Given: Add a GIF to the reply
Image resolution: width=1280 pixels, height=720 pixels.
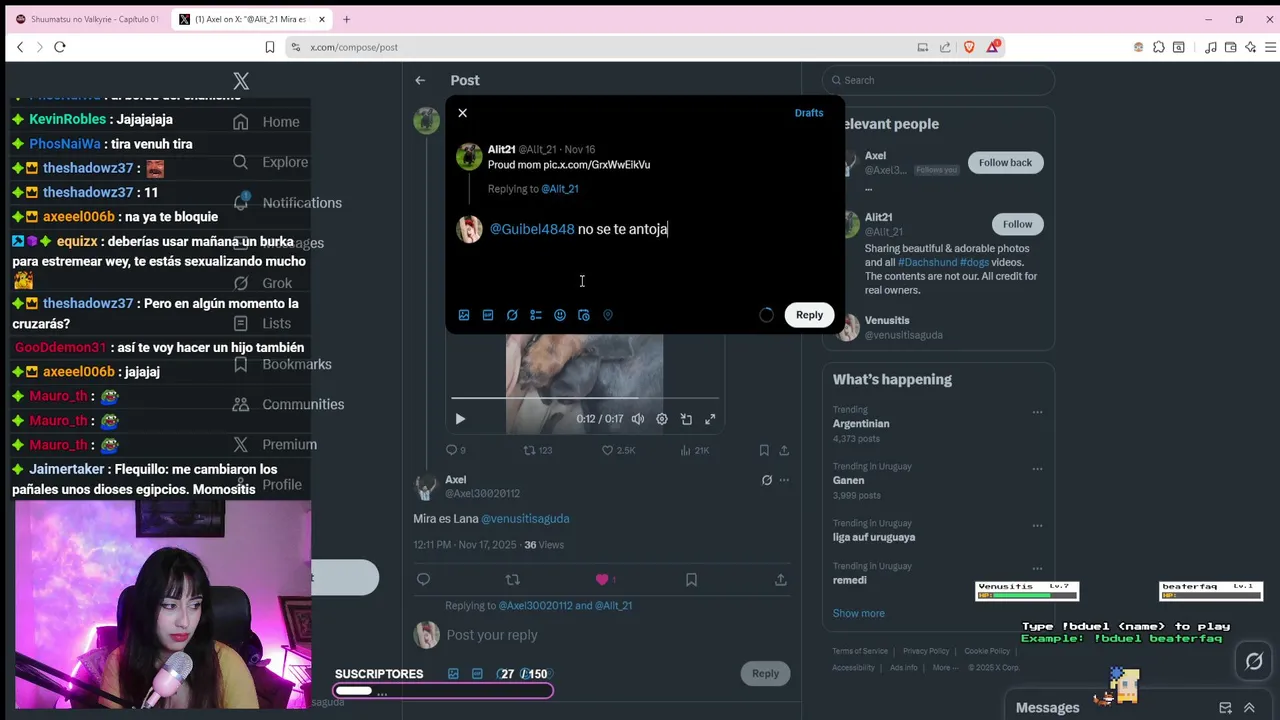Looking at the screenshot, I should tap(488, 315).
